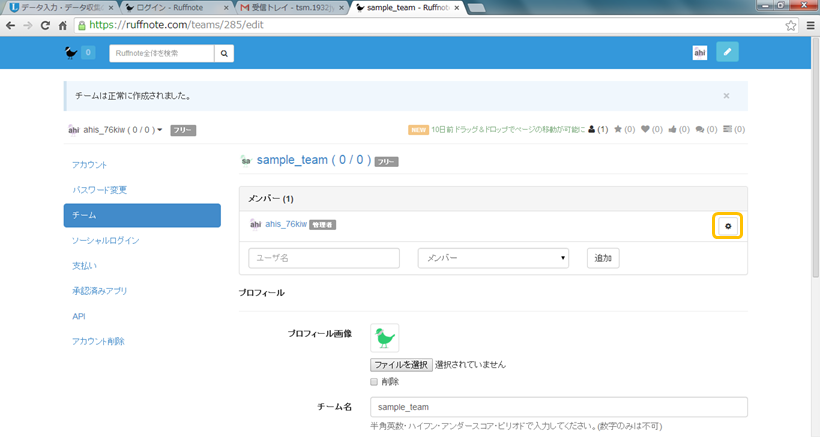Click the star favorites count icon
820x437 pixels.
coord(619,129)
